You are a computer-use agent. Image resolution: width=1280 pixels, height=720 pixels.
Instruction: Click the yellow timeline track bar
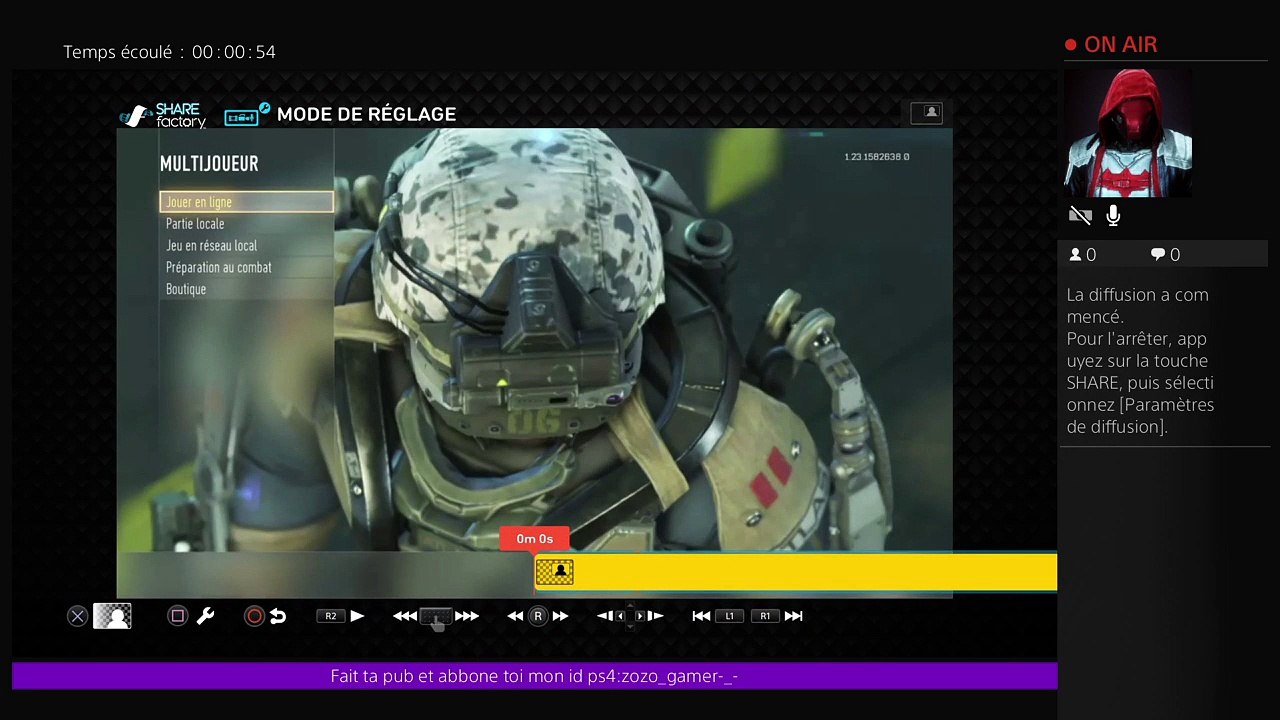tap(796, 572)
